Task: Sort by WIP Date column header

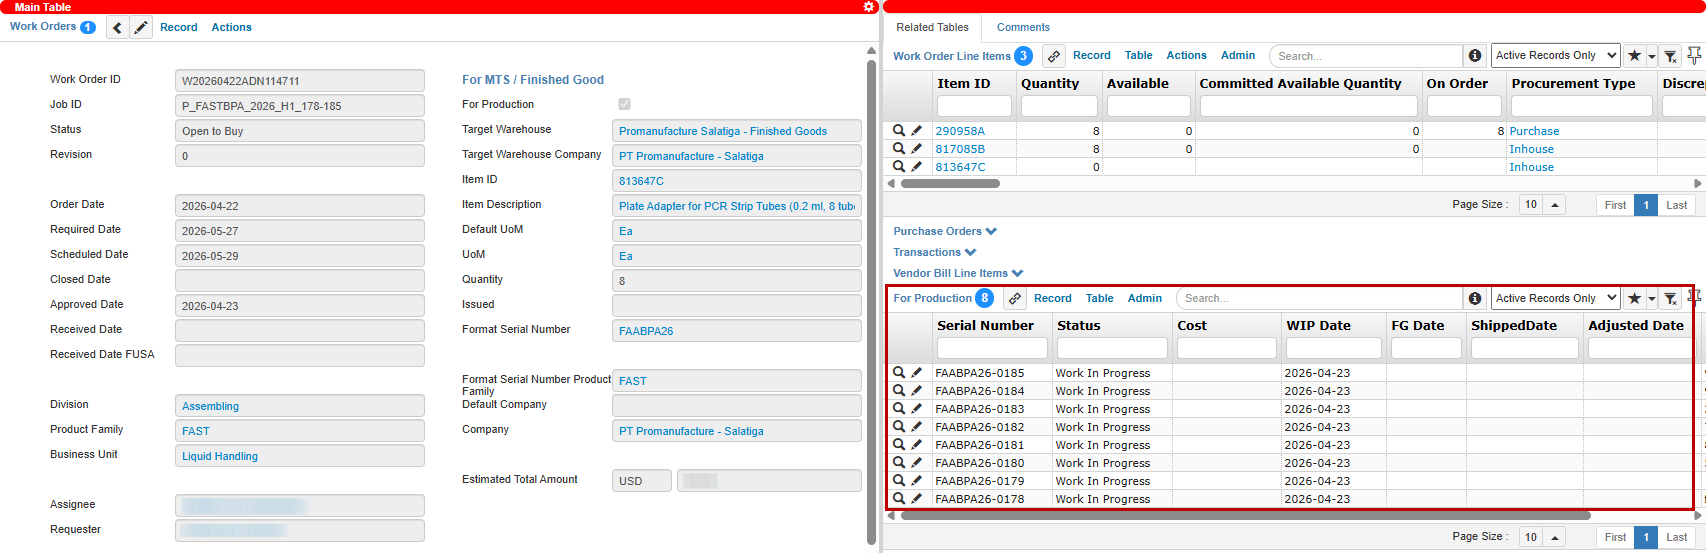Action: [1318, 326]
